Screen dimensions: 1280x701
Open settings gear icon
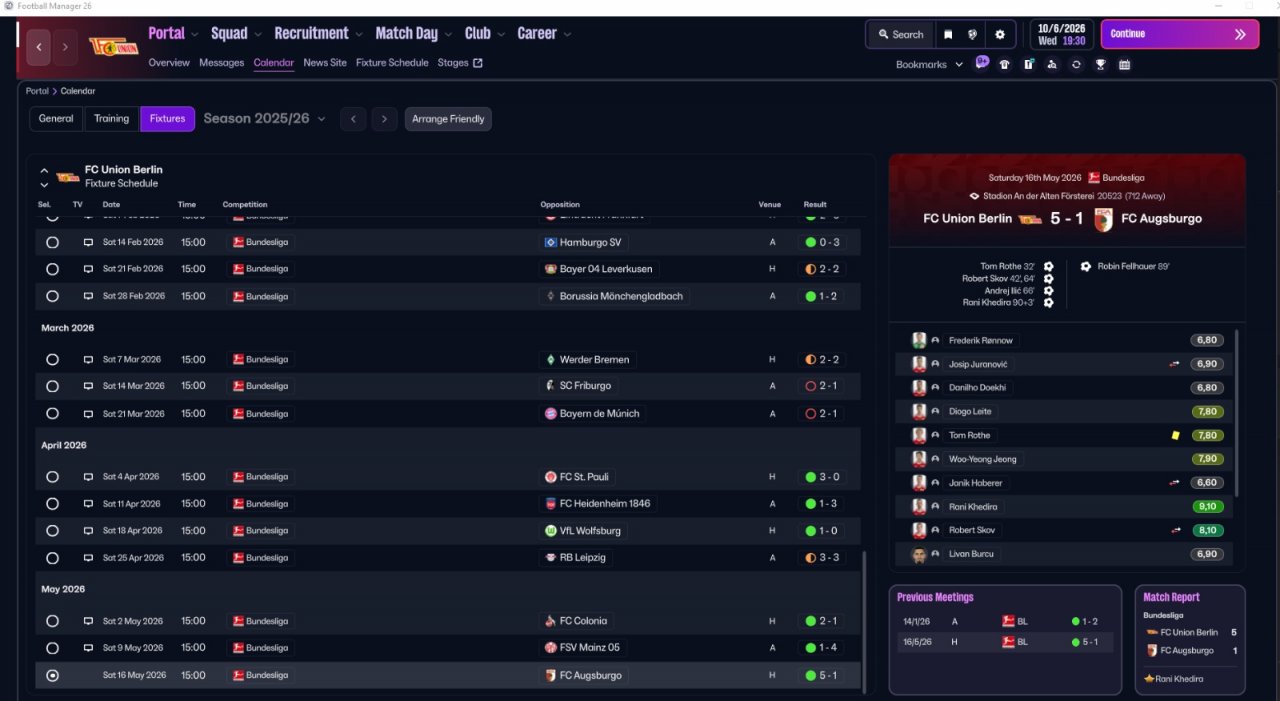click(x=1000, y=34)
